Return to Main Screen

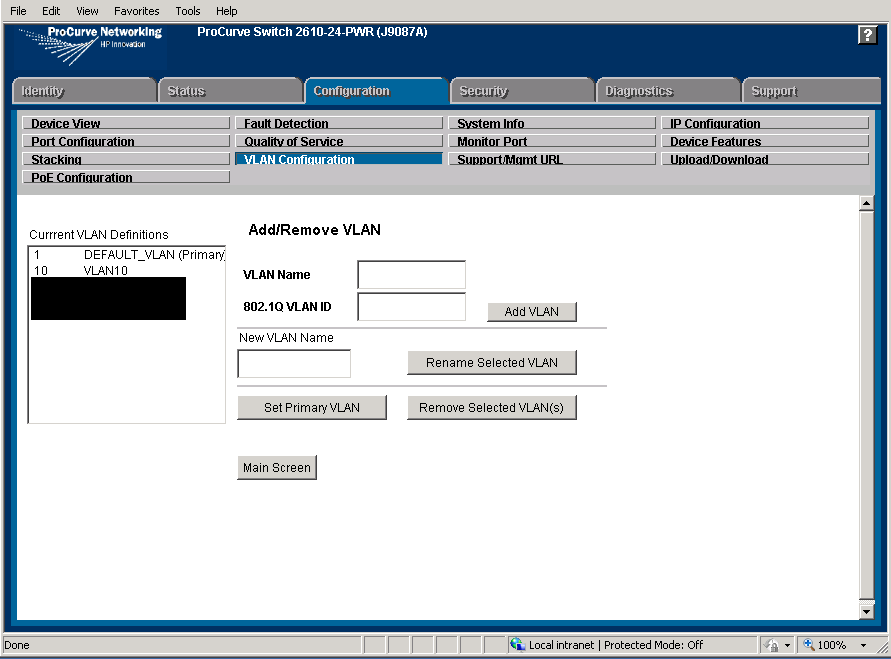[277, 467]
